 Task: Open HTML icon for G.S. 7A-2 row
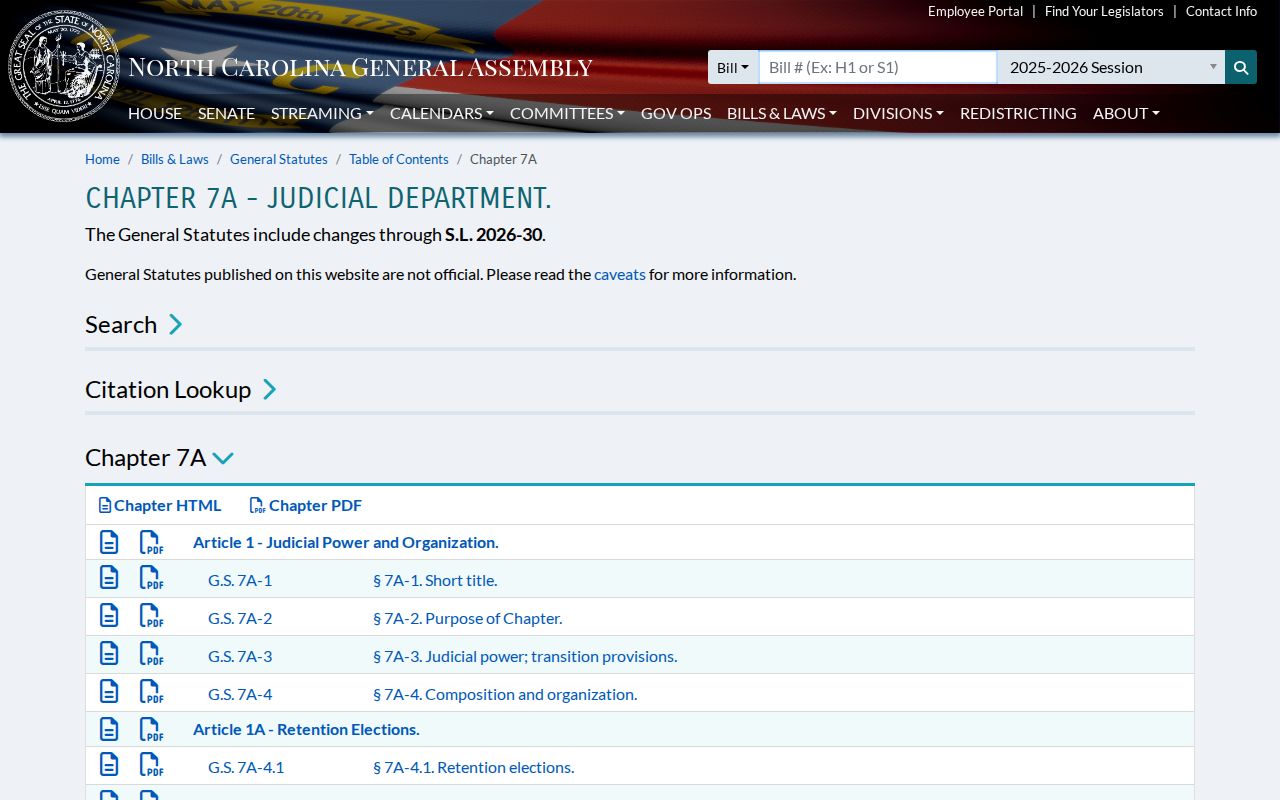coord(109,616)
